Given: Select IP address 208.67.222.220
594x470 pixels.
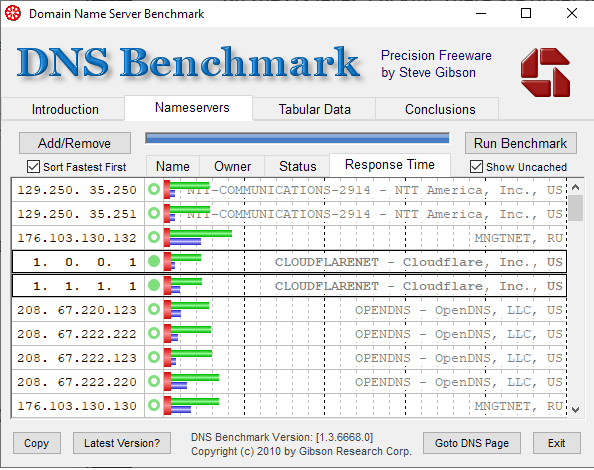Looking at the screenshot, I should (x=77, y=382).
